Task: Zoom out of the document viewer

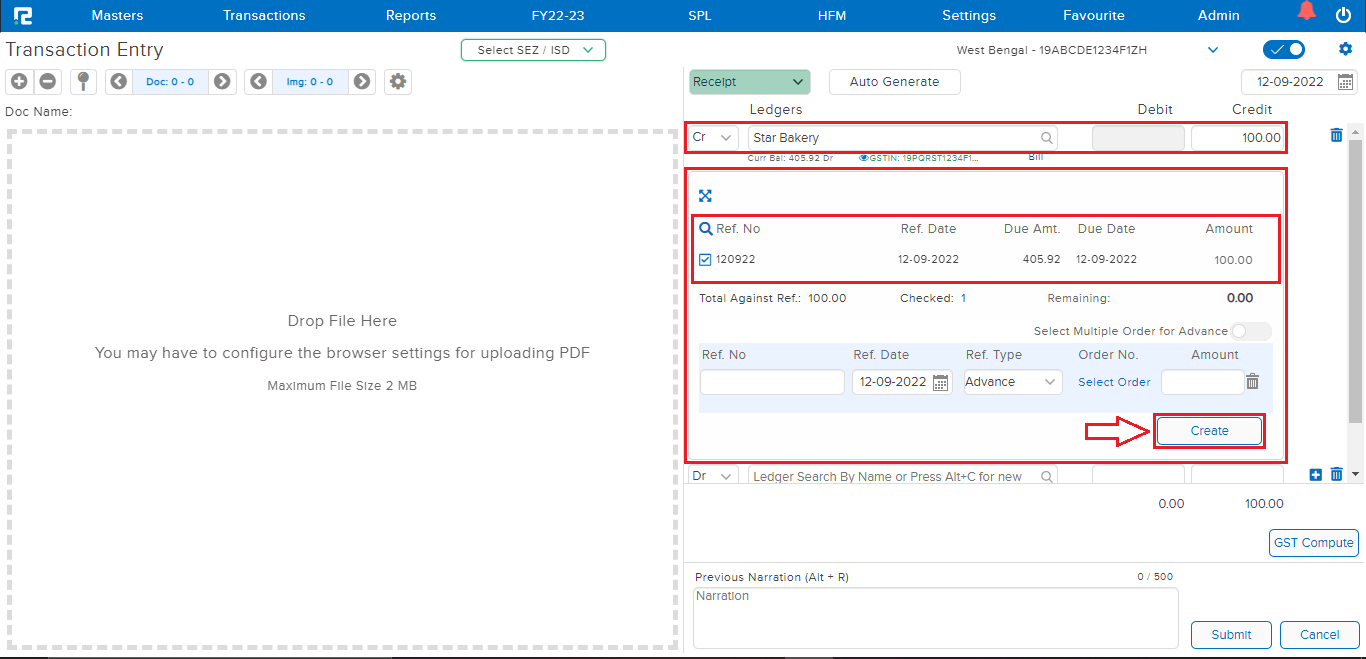Action: [46, 81]
